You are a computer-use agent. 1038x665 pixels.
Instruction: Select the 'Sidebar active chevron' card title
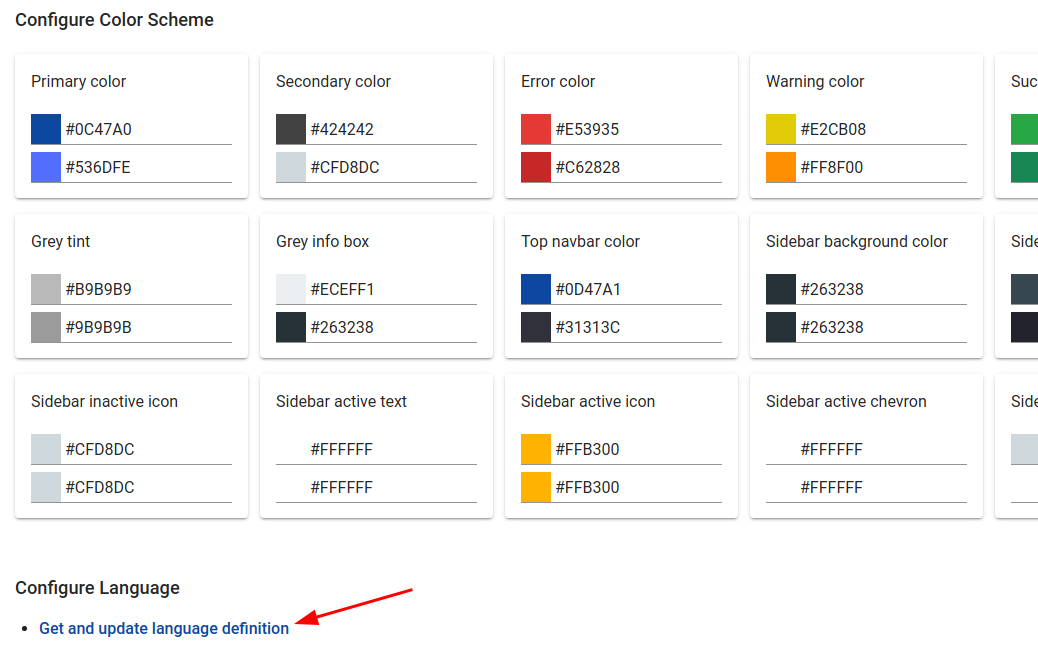click(846, 402)
